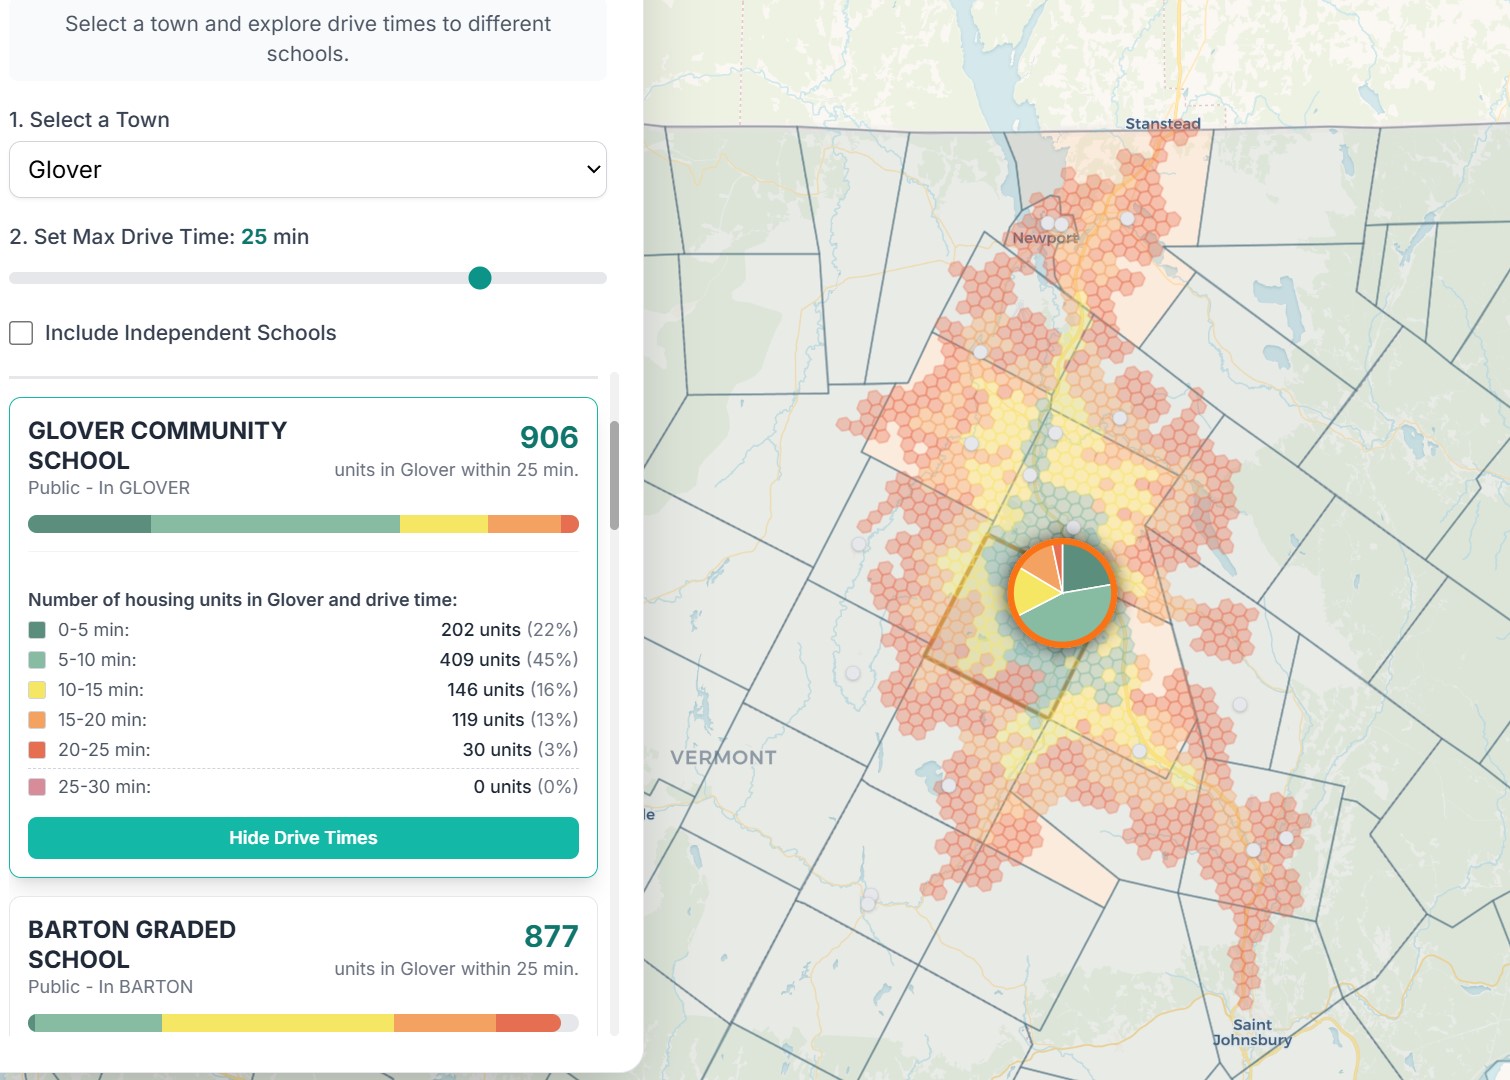Click the Stanstead label on the map

click(x=1162, y=124)
